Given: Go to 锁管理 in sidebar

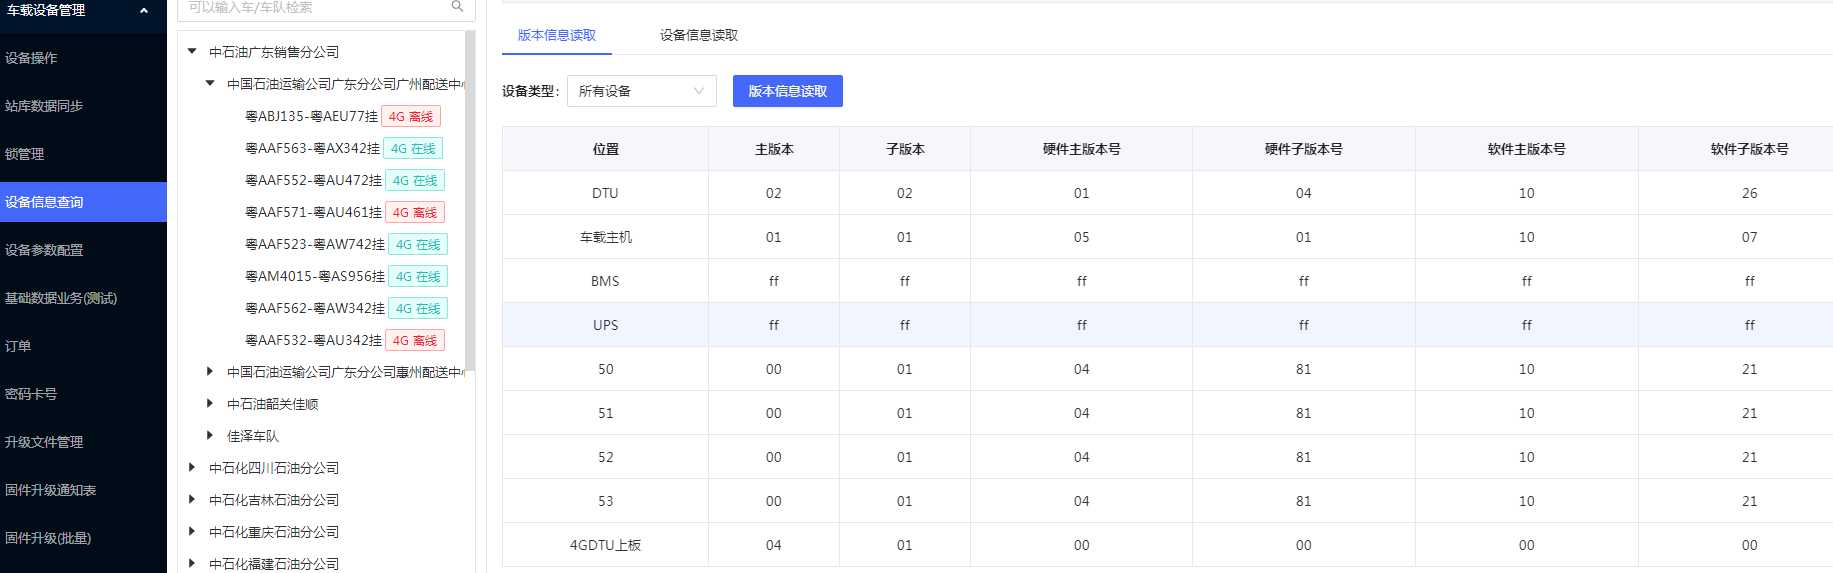Looking at the screenshot, I should 83,154.
